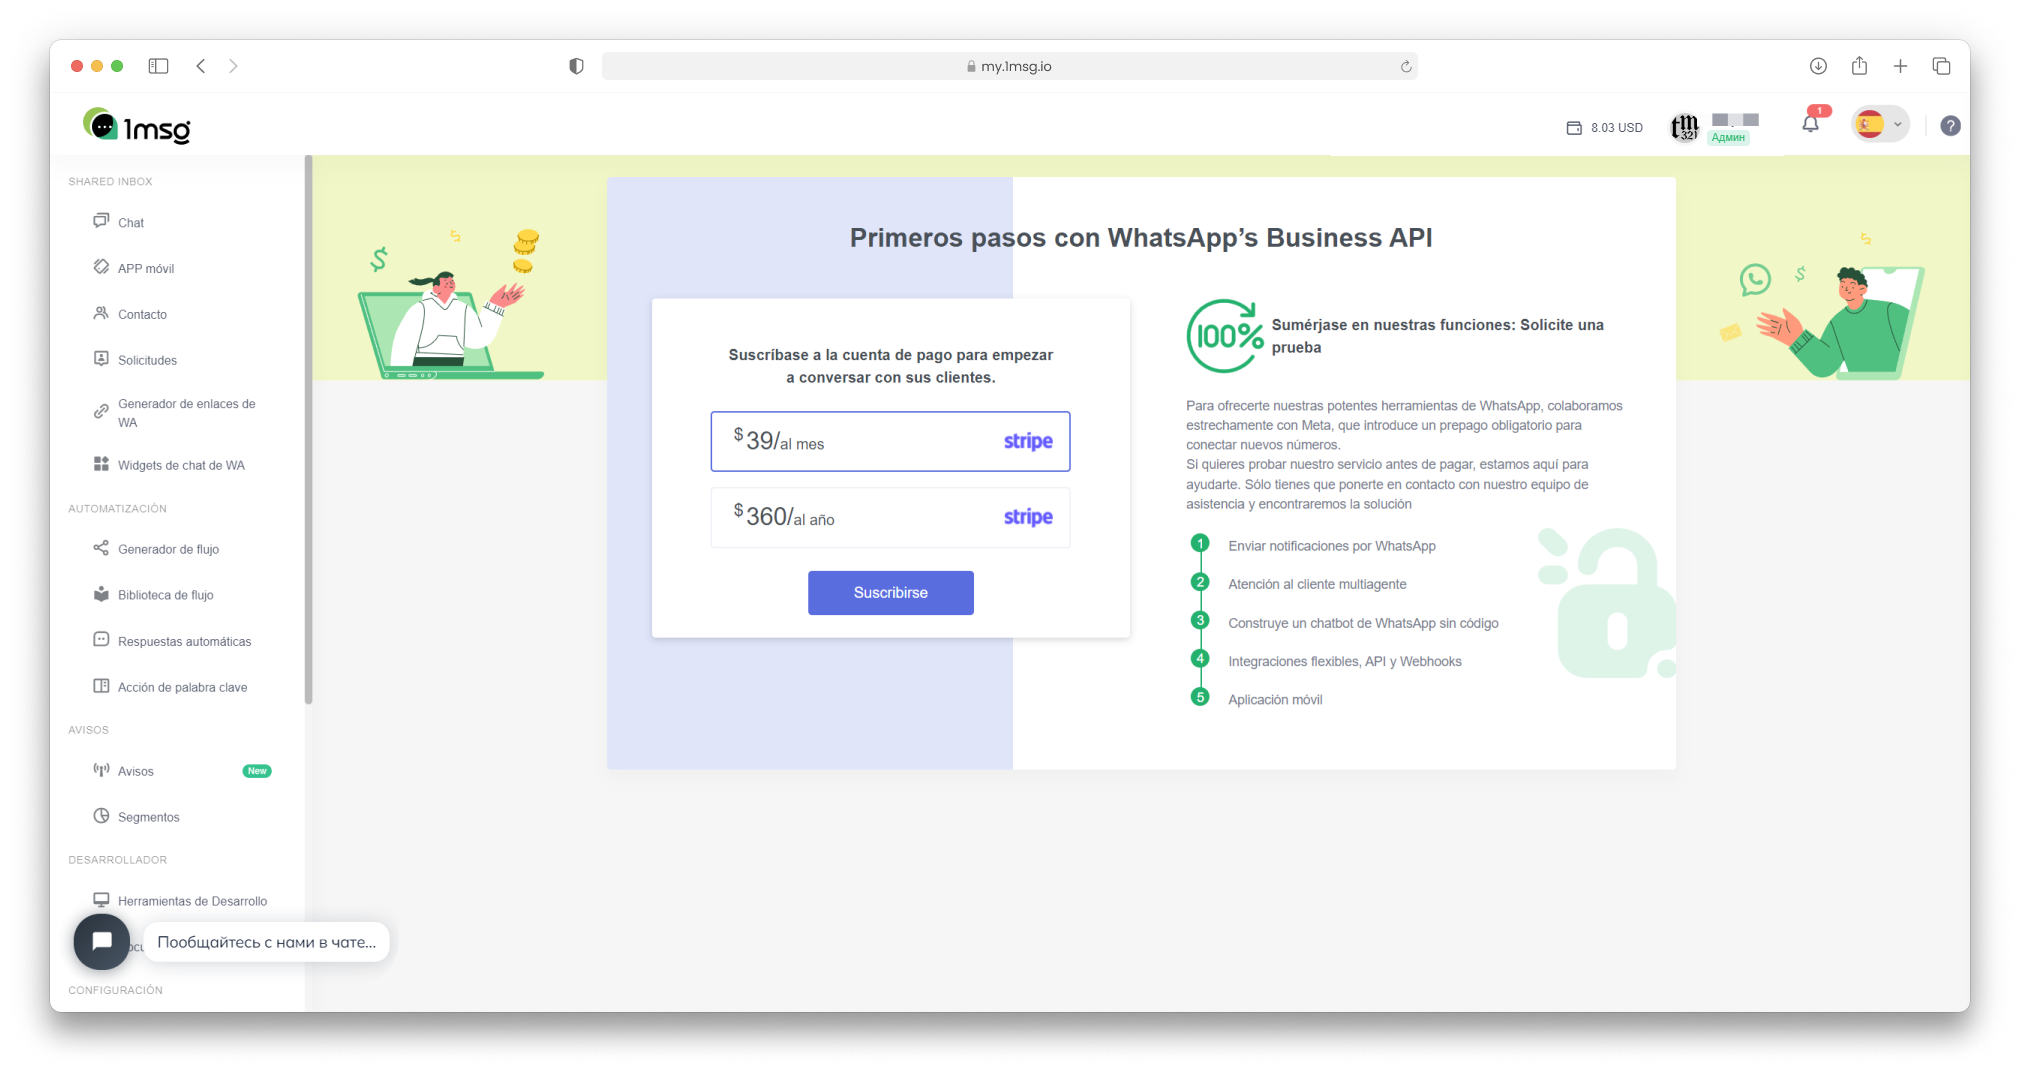
Task: Click 'Integraciones flexibles, API y Webhooks' text
Action: tap(1344, 661)
